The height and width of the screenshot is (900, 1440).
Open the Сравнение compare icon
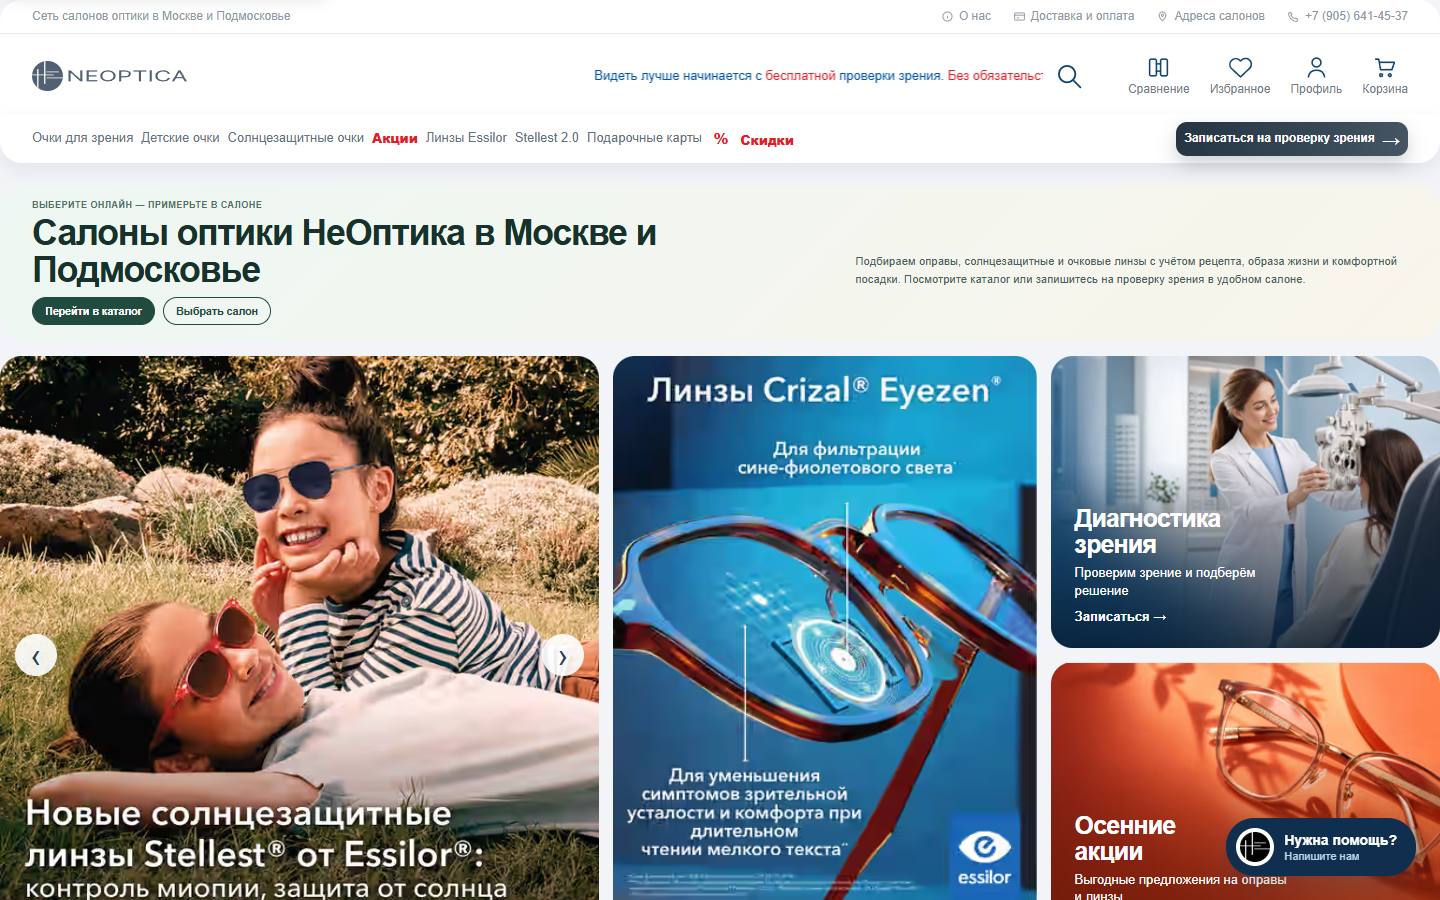click(x=1158, y=76)
